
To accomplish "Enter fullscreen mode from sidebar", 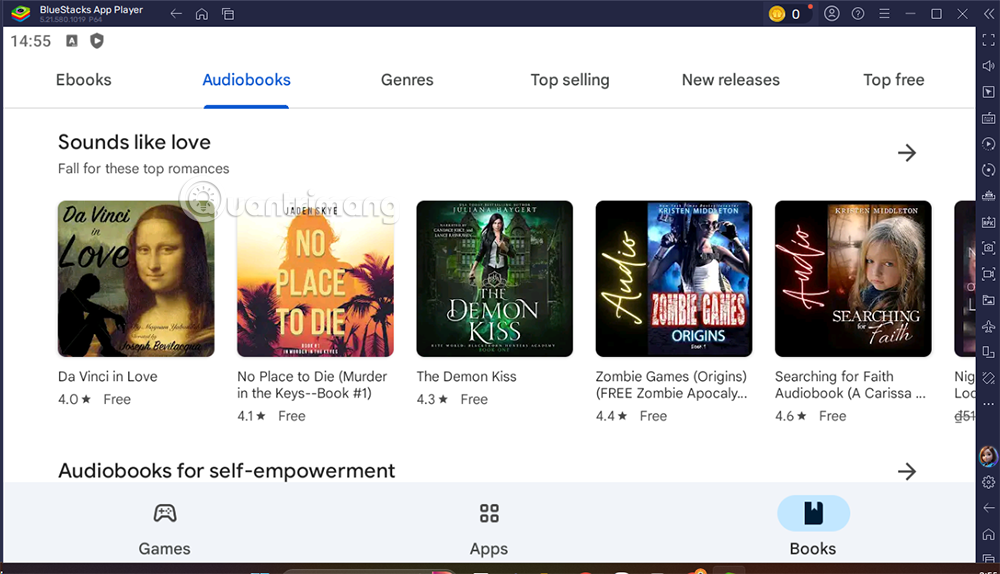I will (x=989, y=40).
